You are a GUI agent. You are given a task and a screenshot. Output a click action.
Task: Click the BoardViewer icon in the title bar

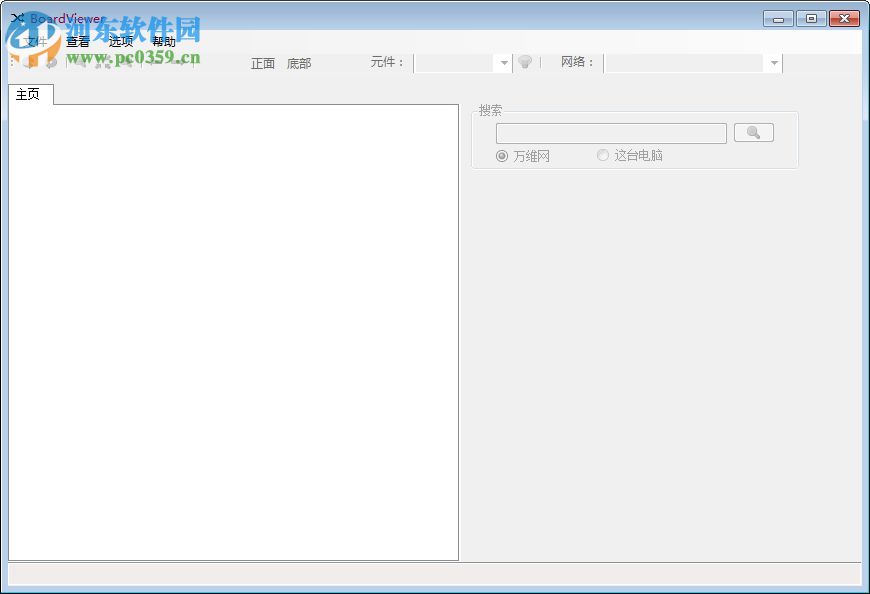click(17, 18)
